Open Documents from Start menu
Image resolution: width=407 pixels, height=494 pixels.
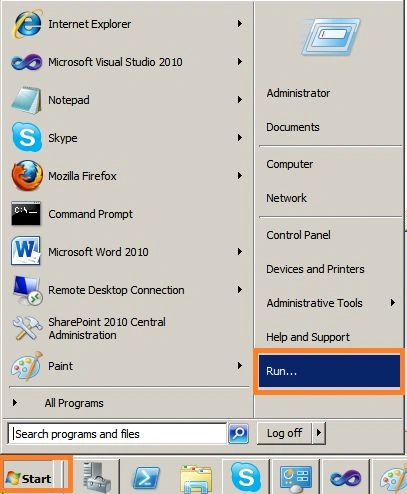point(293,127)
